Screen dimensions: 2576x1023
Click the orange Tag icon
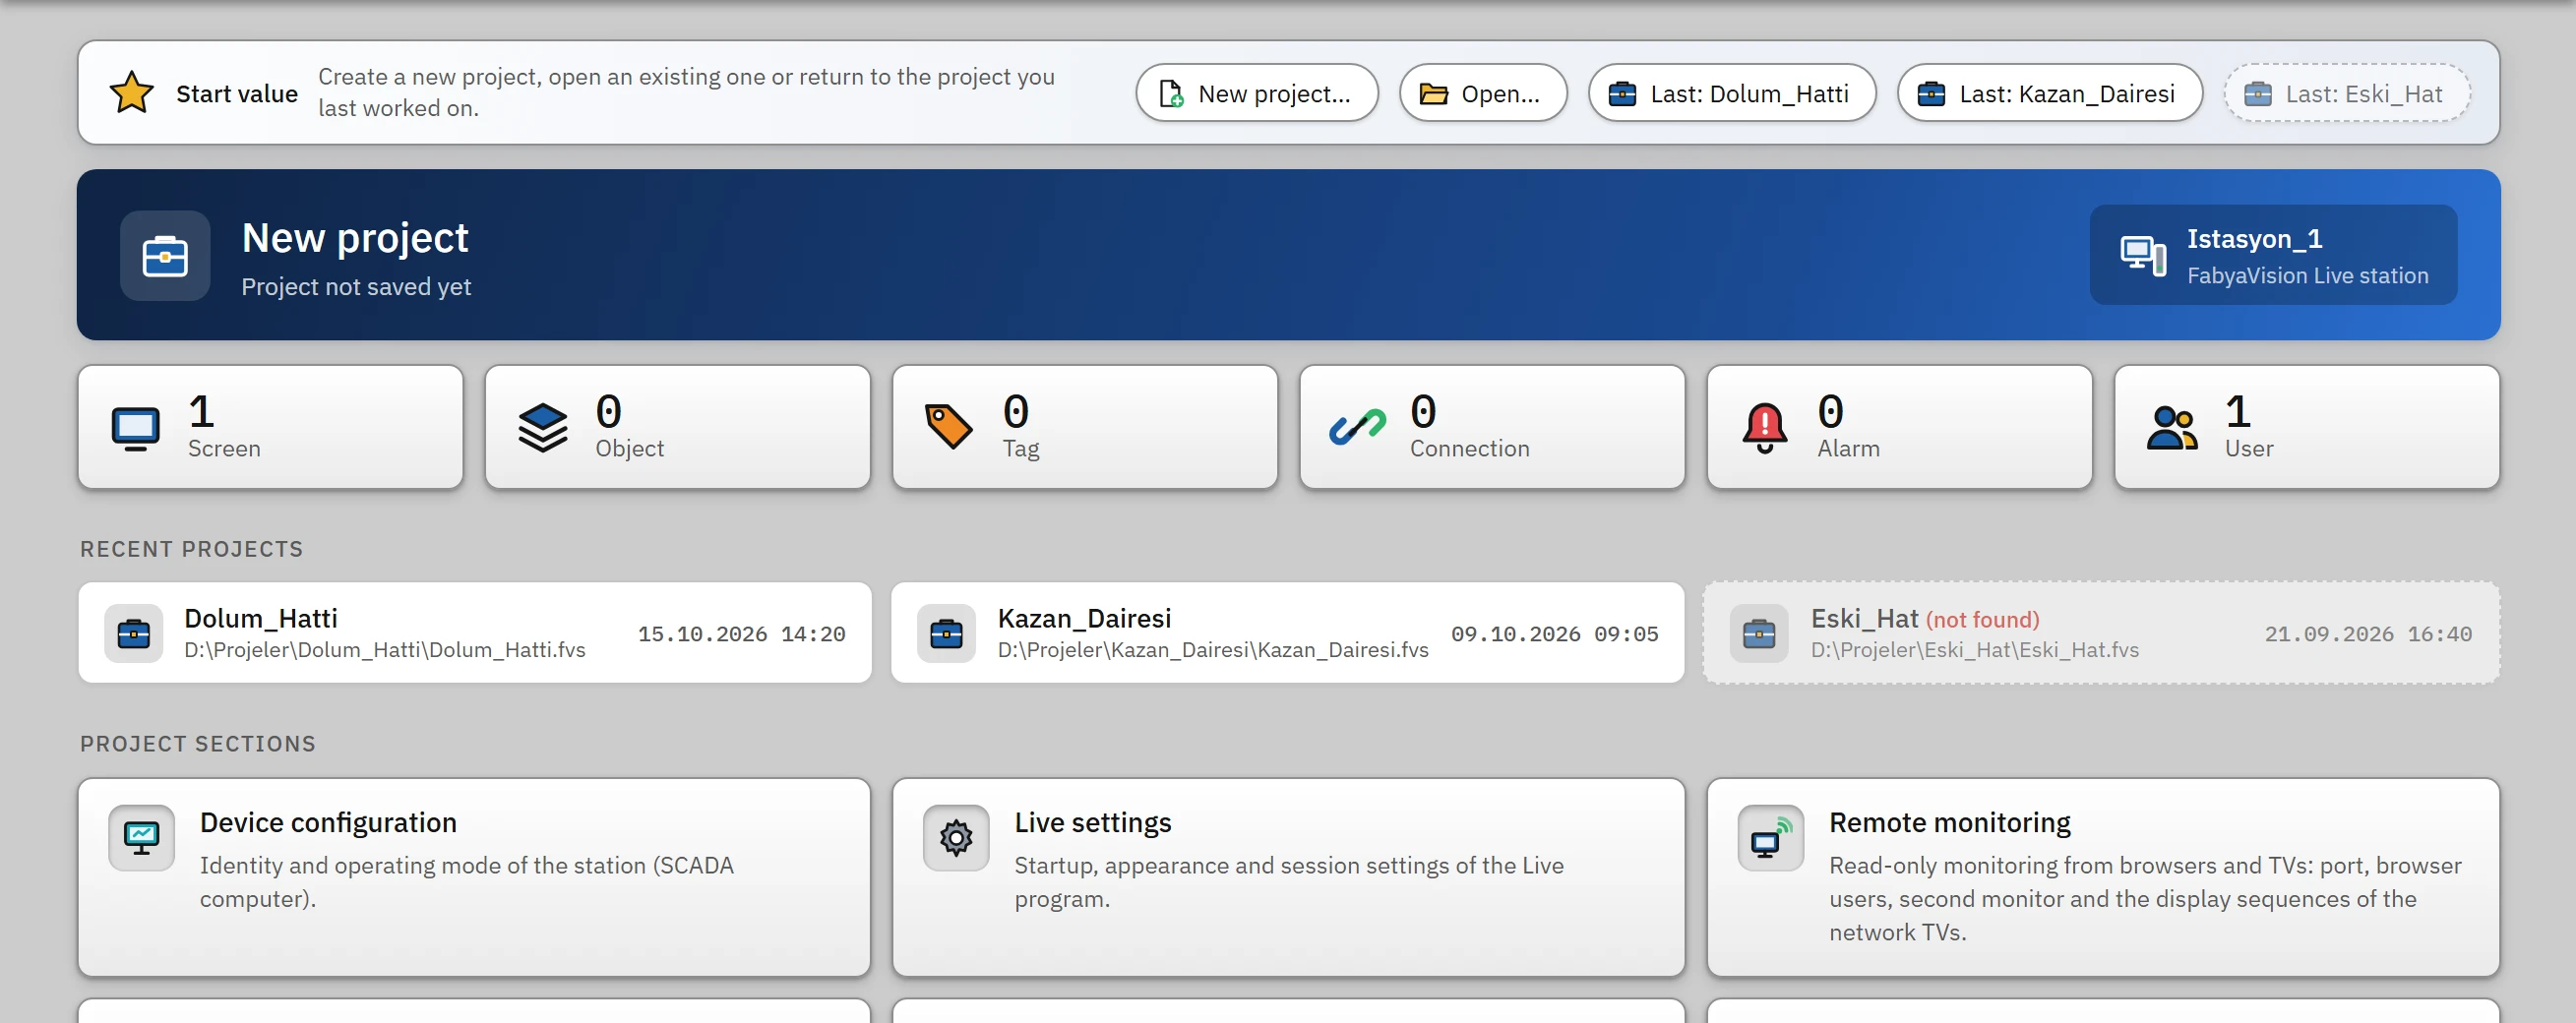949,427
